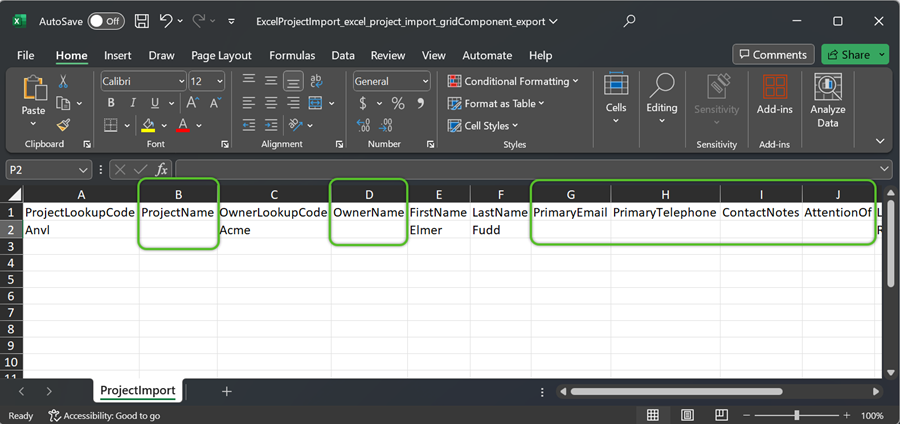Click the Analyze Data button
Viewport: 900px width, 424px height.
tap(828, 101)
